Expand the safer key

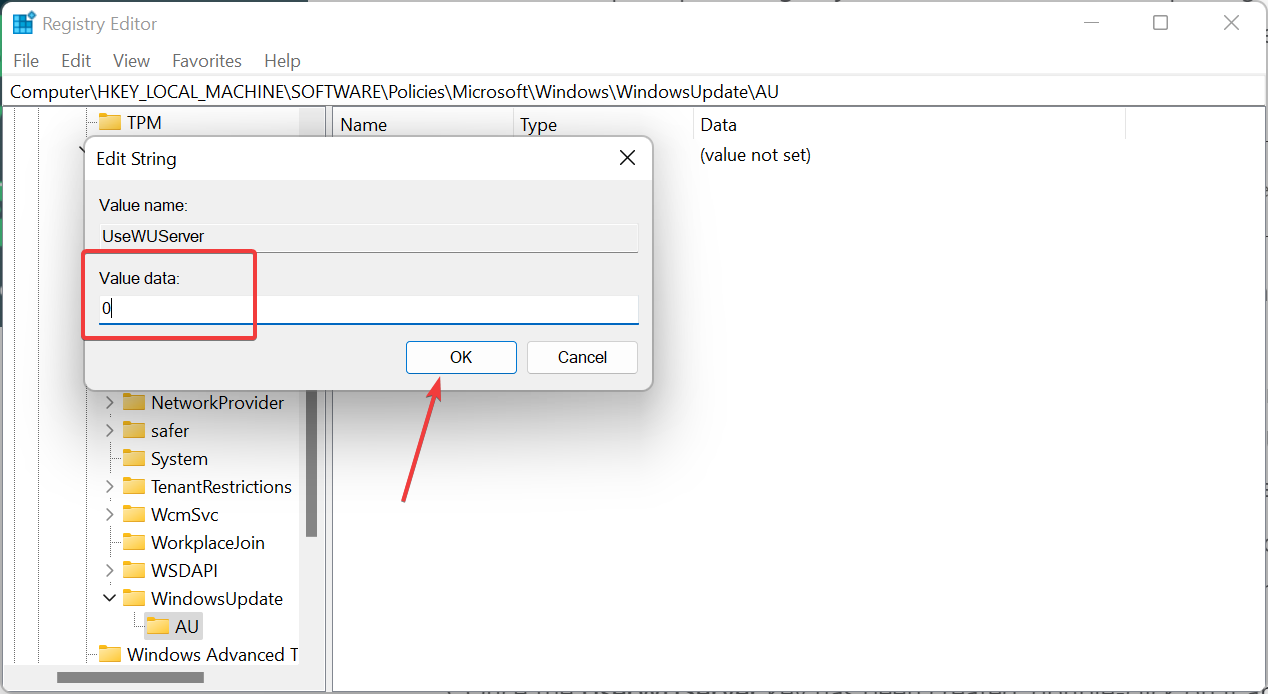(110, 430)
